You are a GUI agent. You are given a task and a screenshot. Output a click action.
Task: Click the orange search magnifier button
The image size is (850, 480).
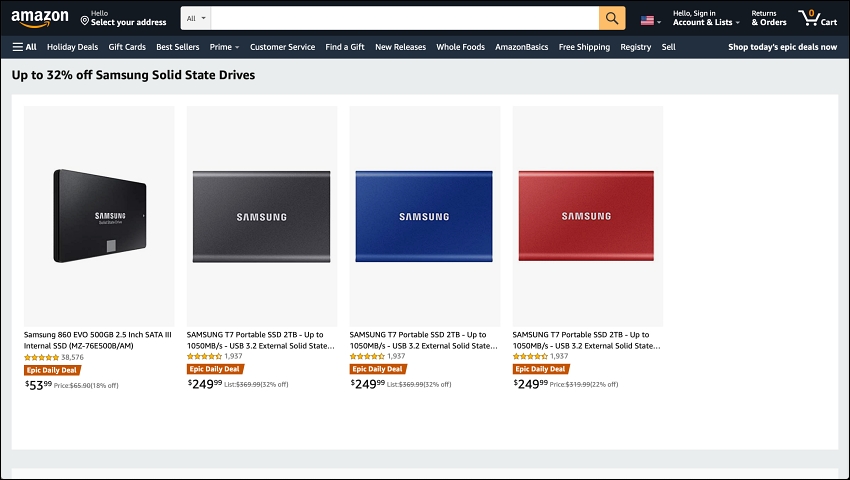click(612, 18)
